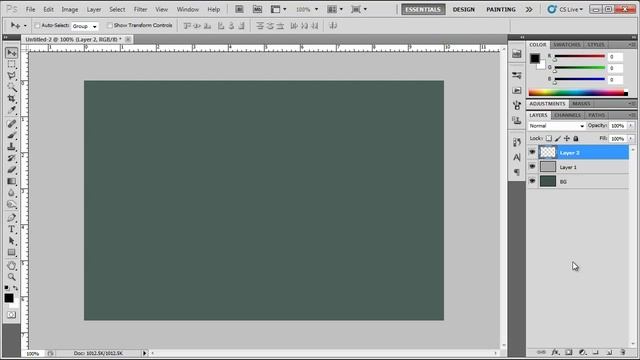
Task: Select the Zoom tool
Action: tap(11, 277)
